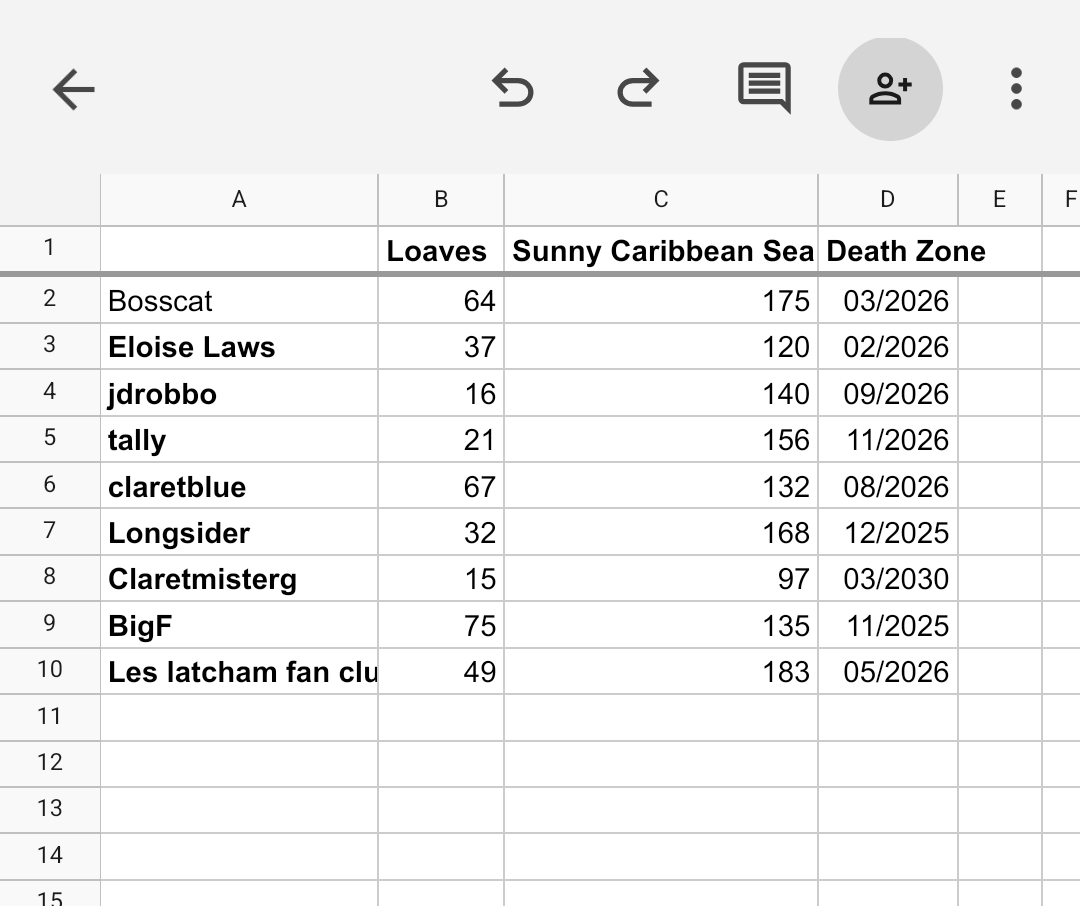Click the Loaves header cell
Screen dimensions: 1080x906
pos(440,251)
